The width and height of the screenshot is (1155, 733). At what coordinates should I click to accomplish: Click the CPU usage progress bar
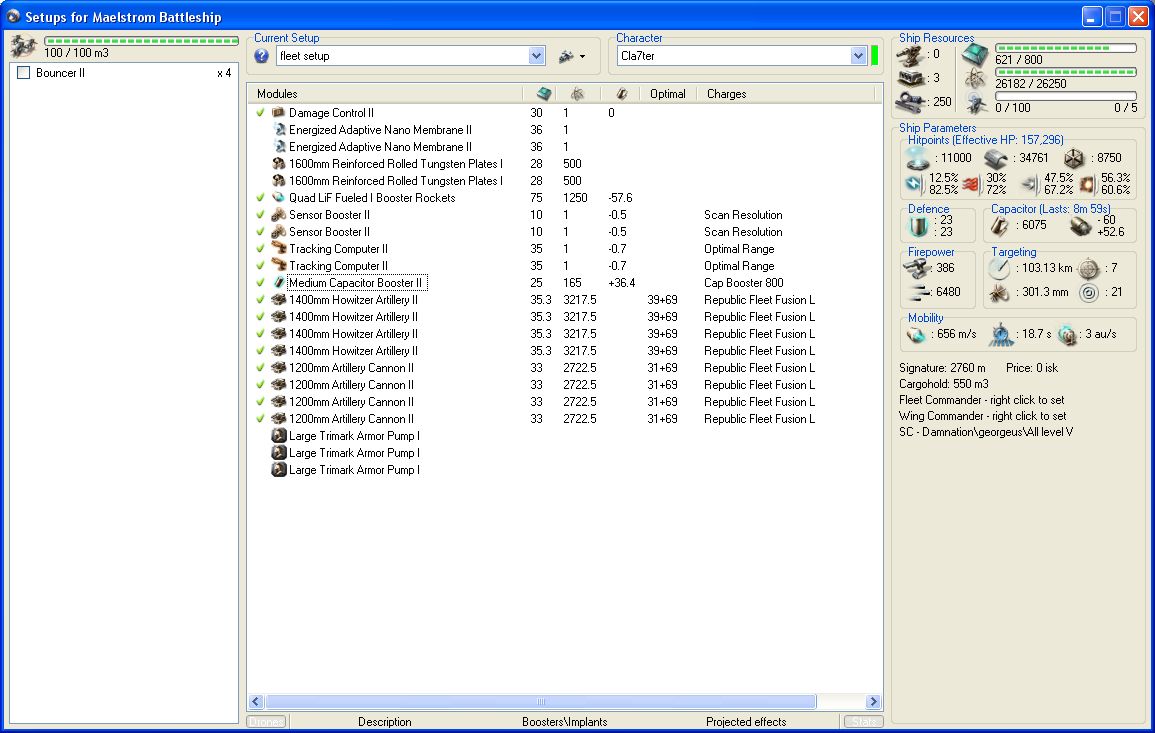coord(1065,48)
